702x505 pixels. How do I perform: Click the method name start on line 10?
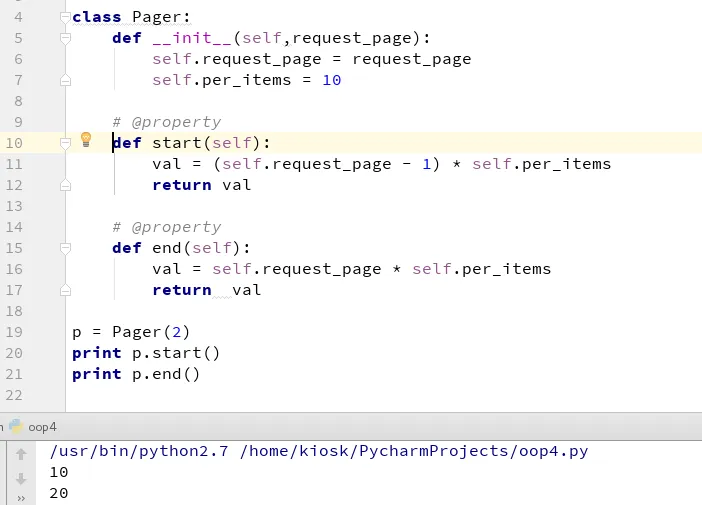[x=177, y=143]
